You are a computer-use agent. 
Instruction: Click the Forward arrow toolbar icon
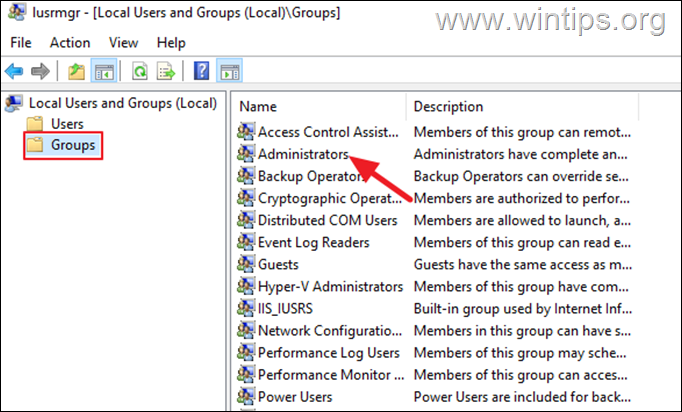[40, 71]
